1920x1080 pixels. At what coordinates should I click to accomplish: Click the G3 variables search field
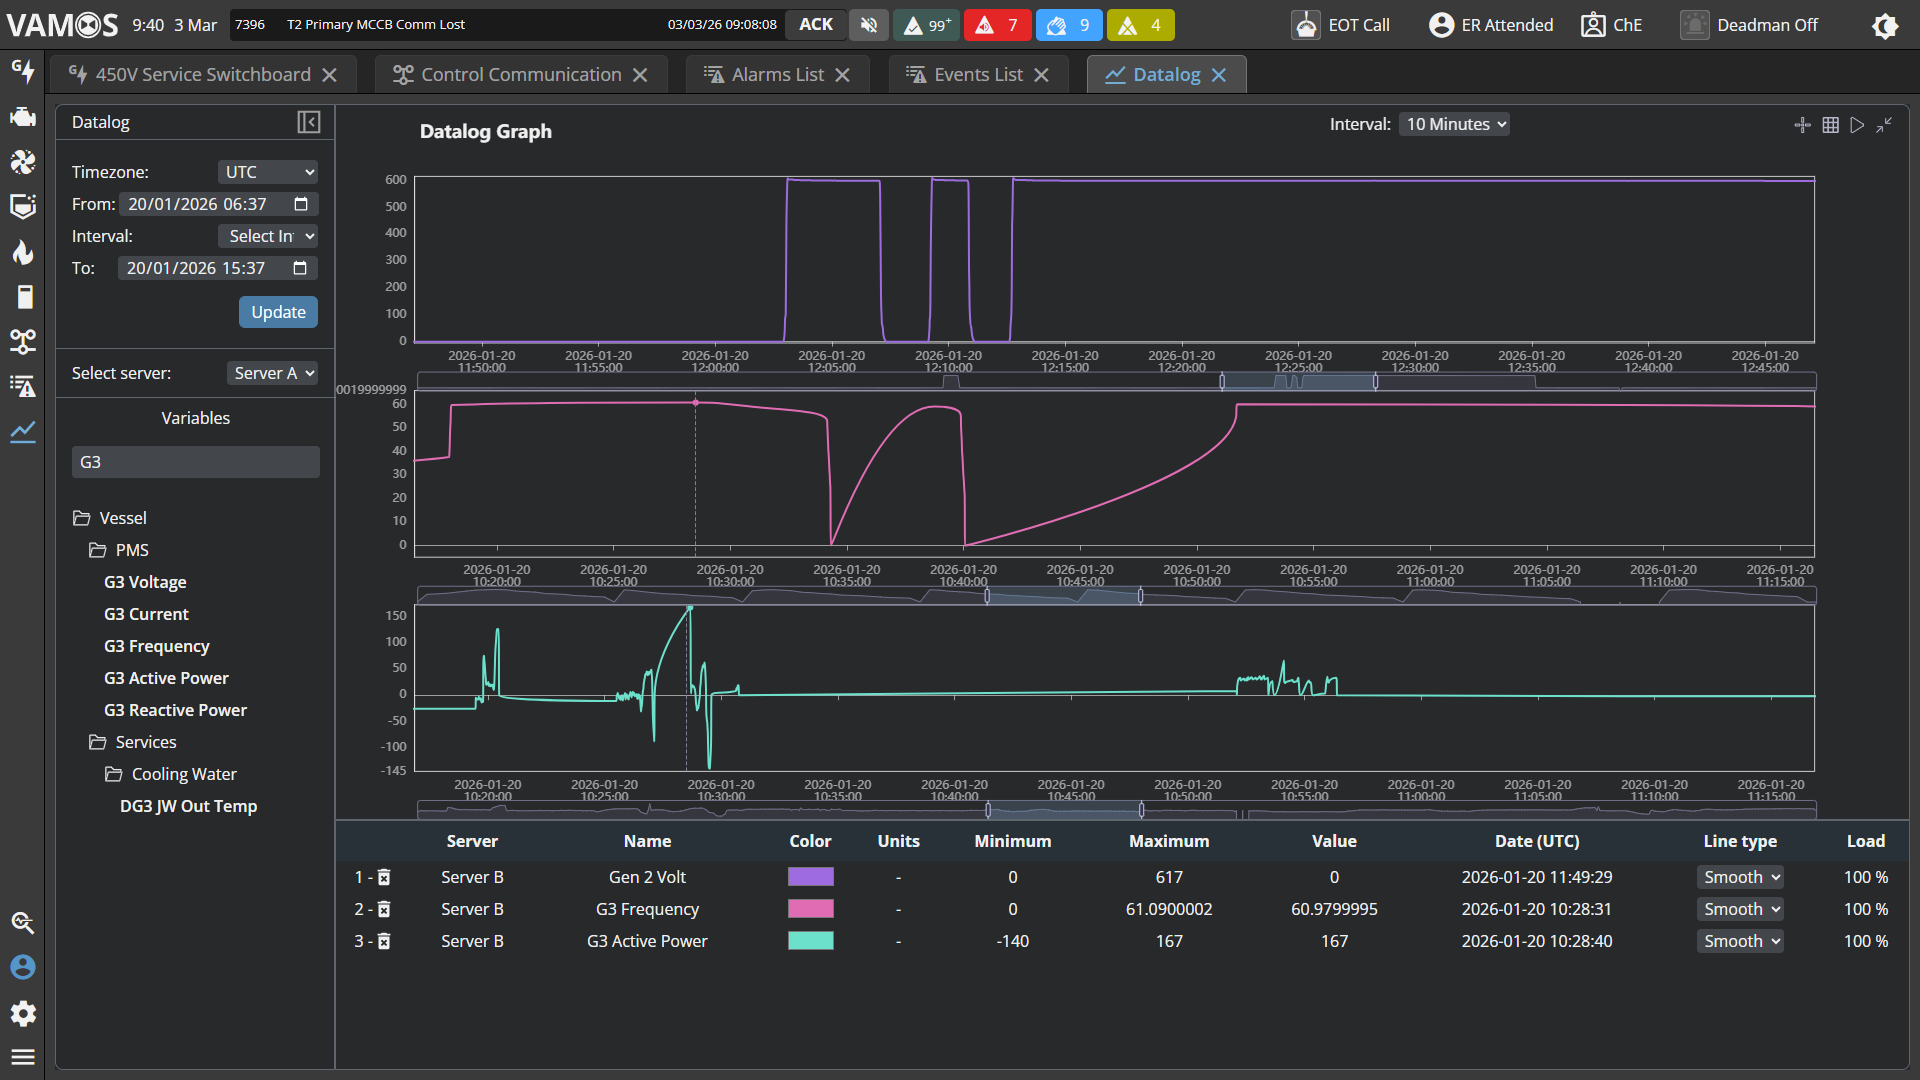[196, 462]
